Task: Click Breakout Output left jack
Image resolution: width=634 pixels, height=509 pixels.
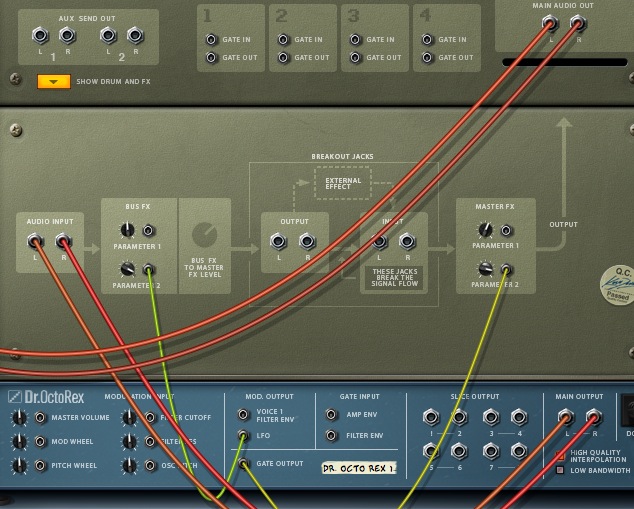Action: coord(278,241)
